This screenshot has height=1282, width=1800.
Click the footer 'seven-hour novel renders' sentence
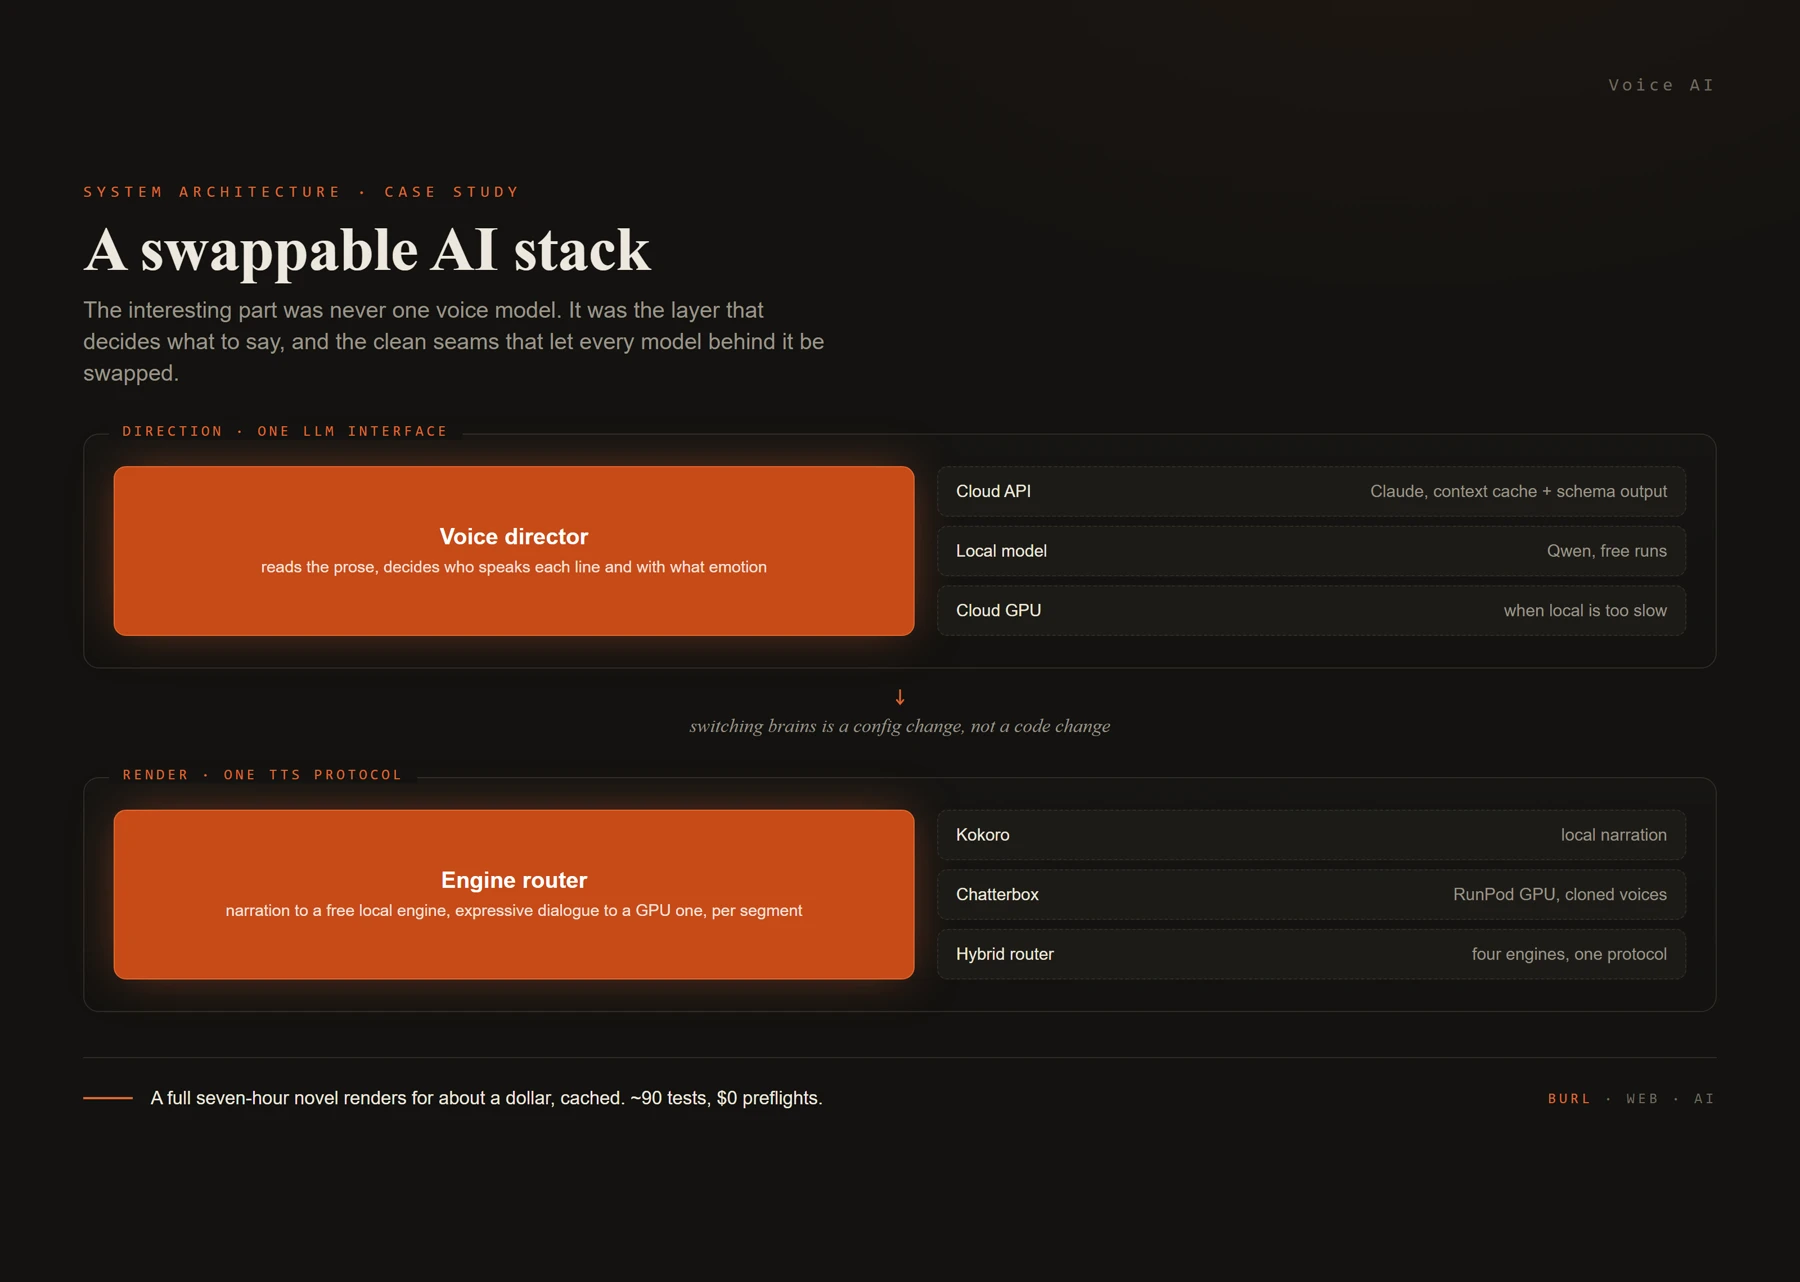pos(486,1098)
